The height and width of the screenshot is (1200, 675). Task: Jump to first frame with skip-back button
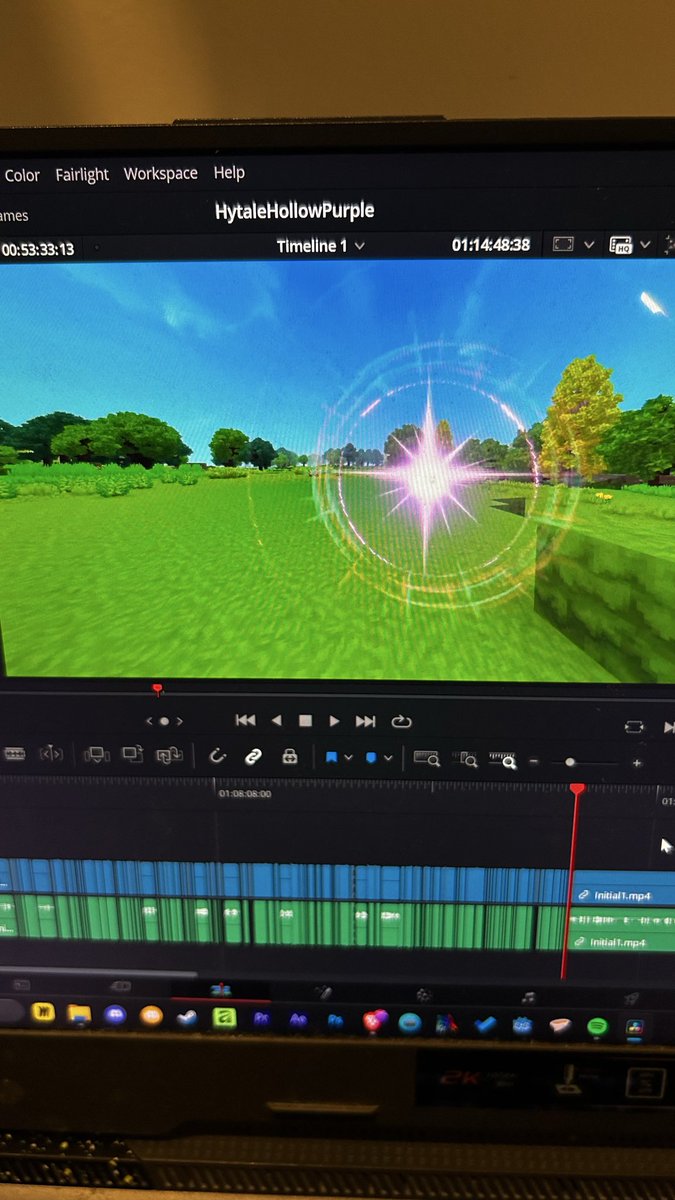tap(245, 720)
